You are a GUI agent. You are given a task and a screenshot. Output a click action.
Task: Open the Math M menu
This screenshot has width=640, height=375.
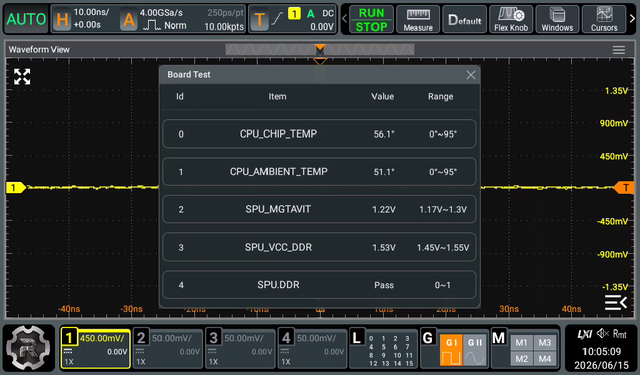point(499,338)
